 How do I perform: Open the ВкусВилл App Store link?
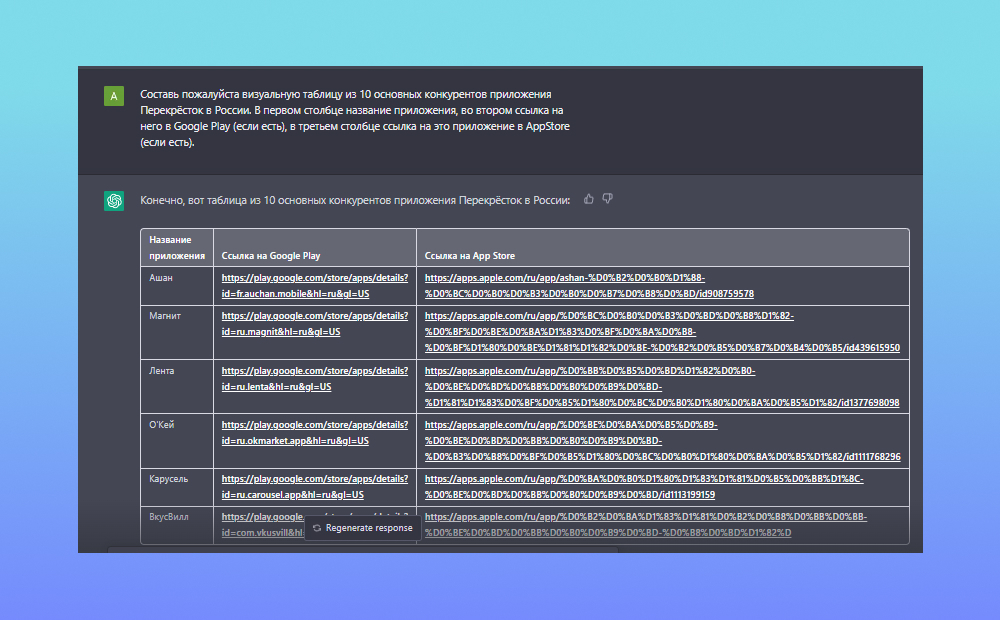pos(646,525)
